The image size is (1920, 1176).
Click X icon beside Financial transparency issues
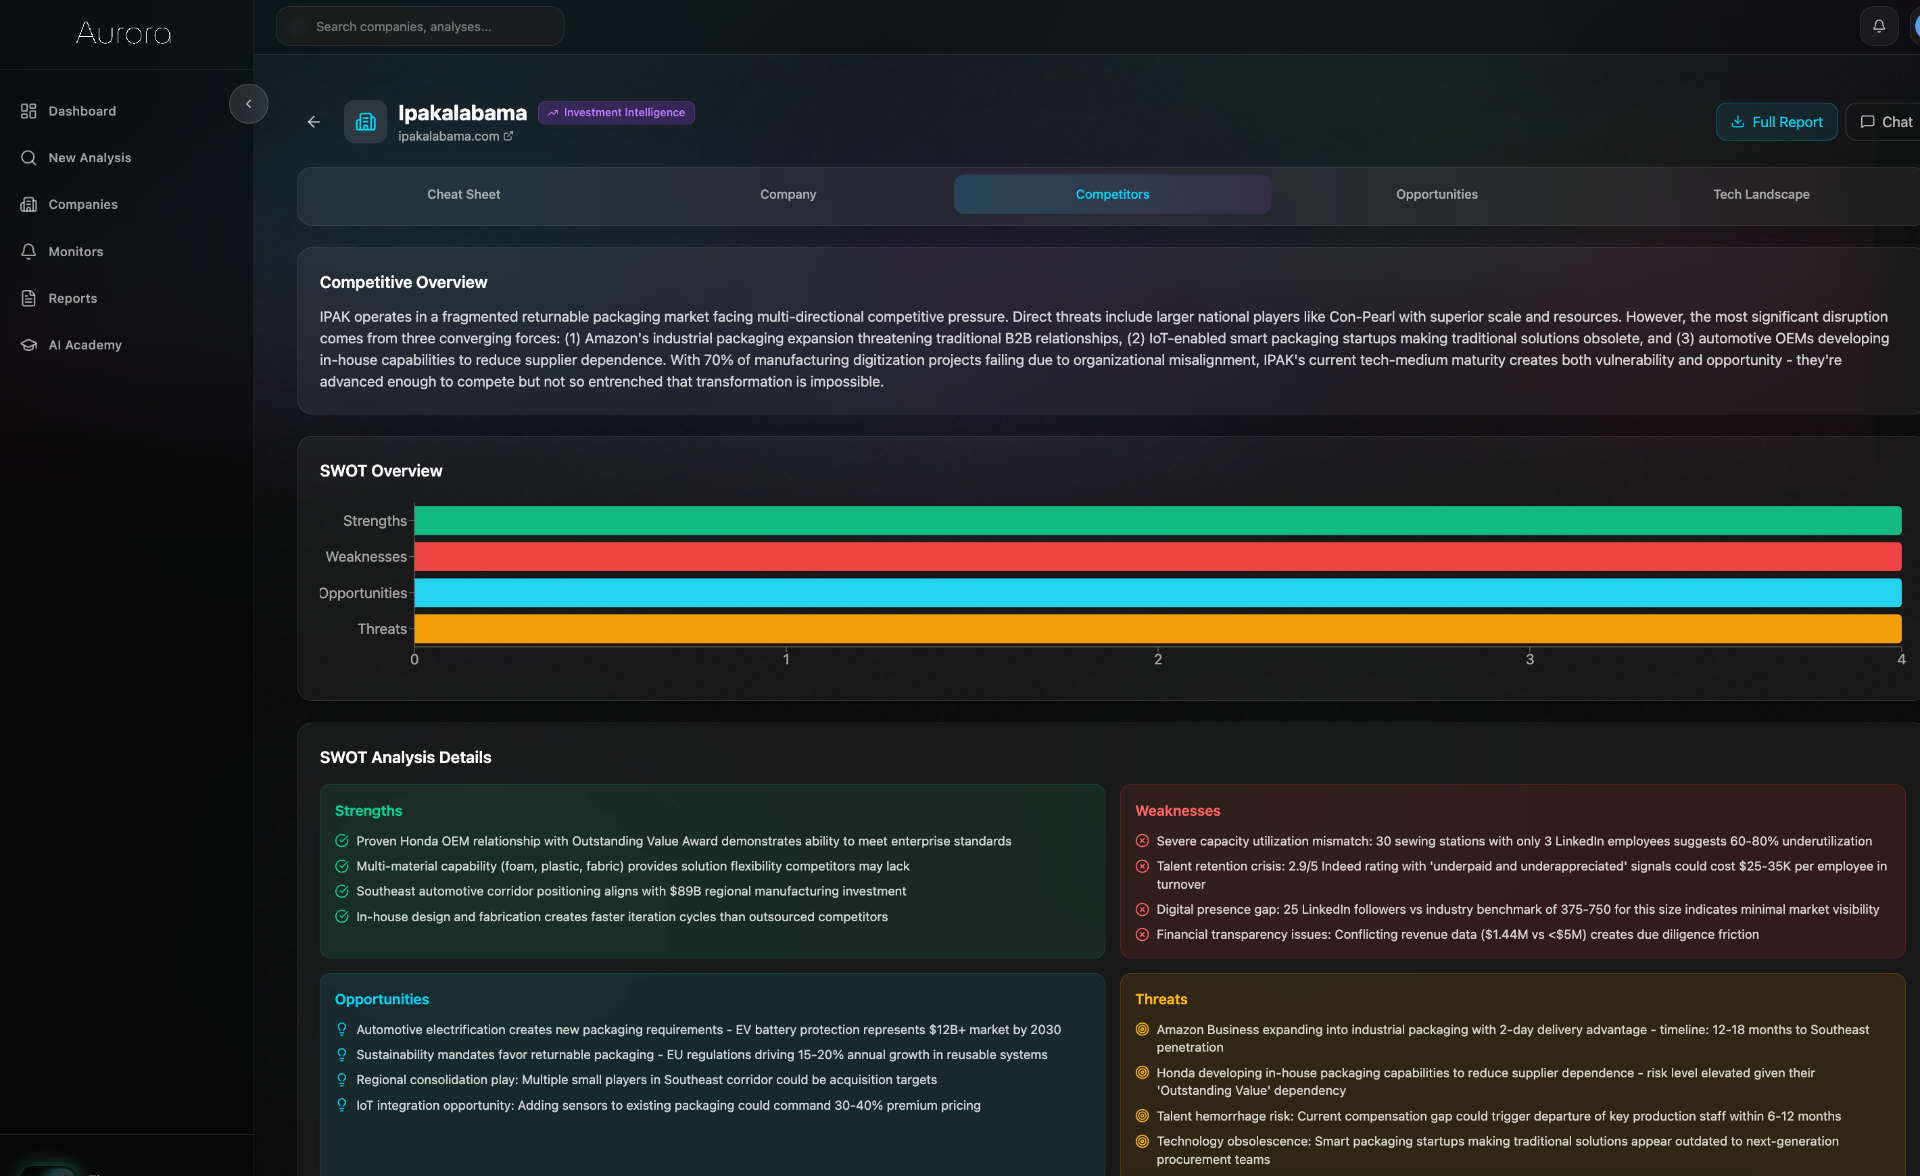[1142, 934]
